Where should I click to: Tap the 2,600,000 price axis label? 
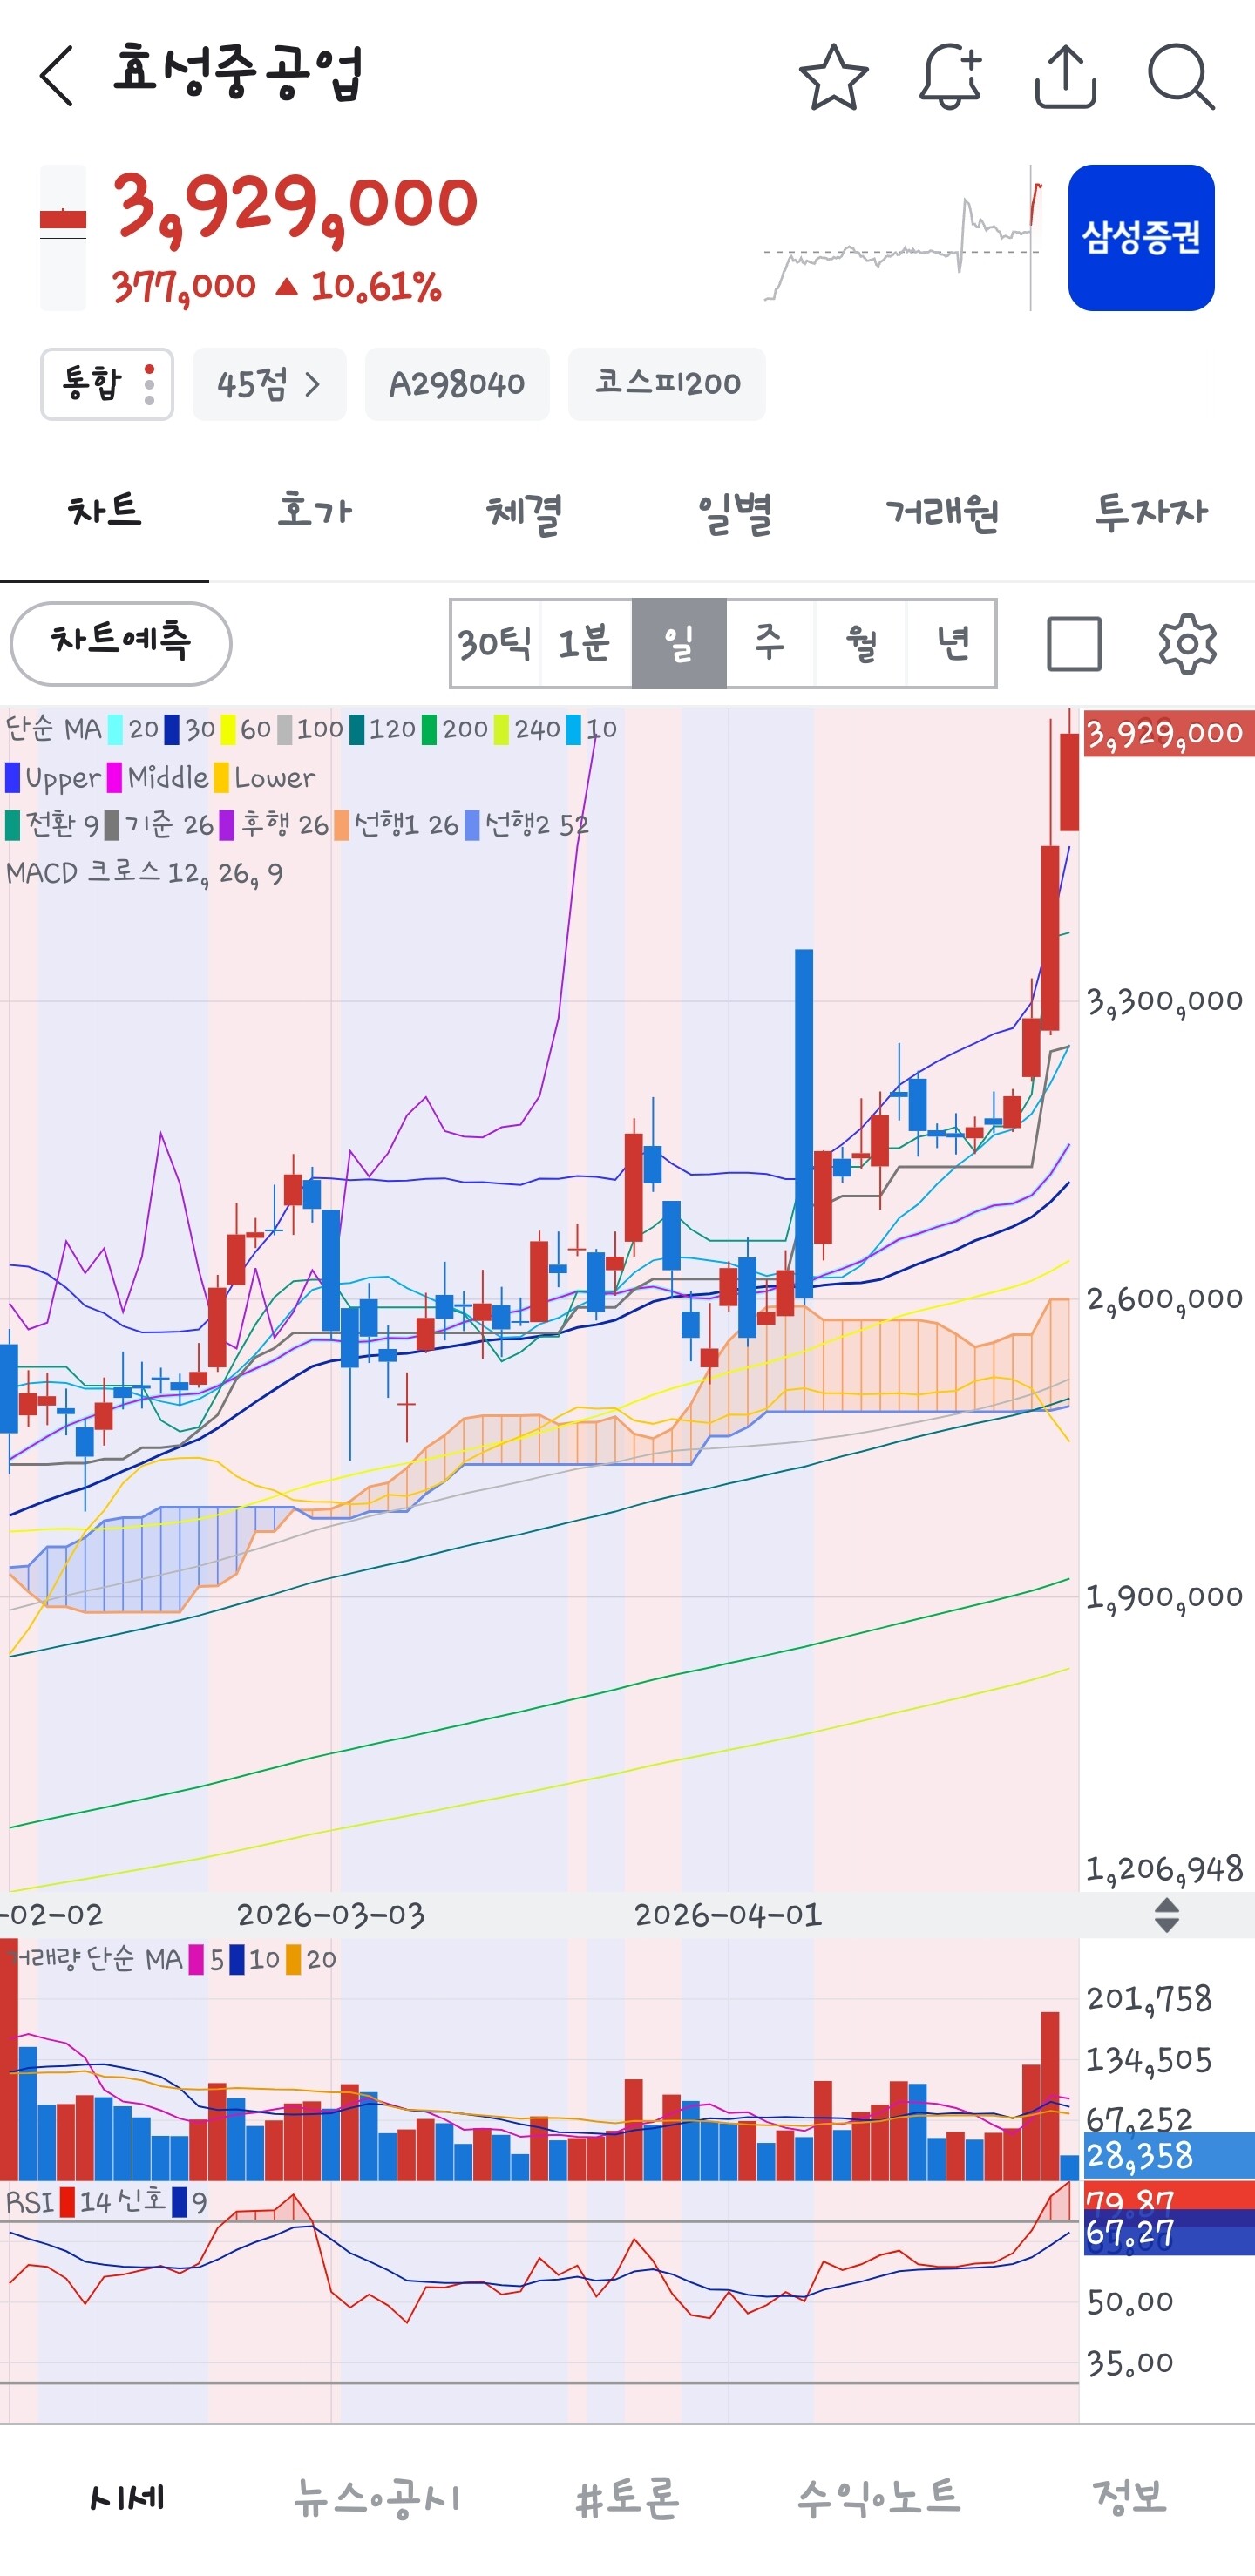(1165, 1299)
